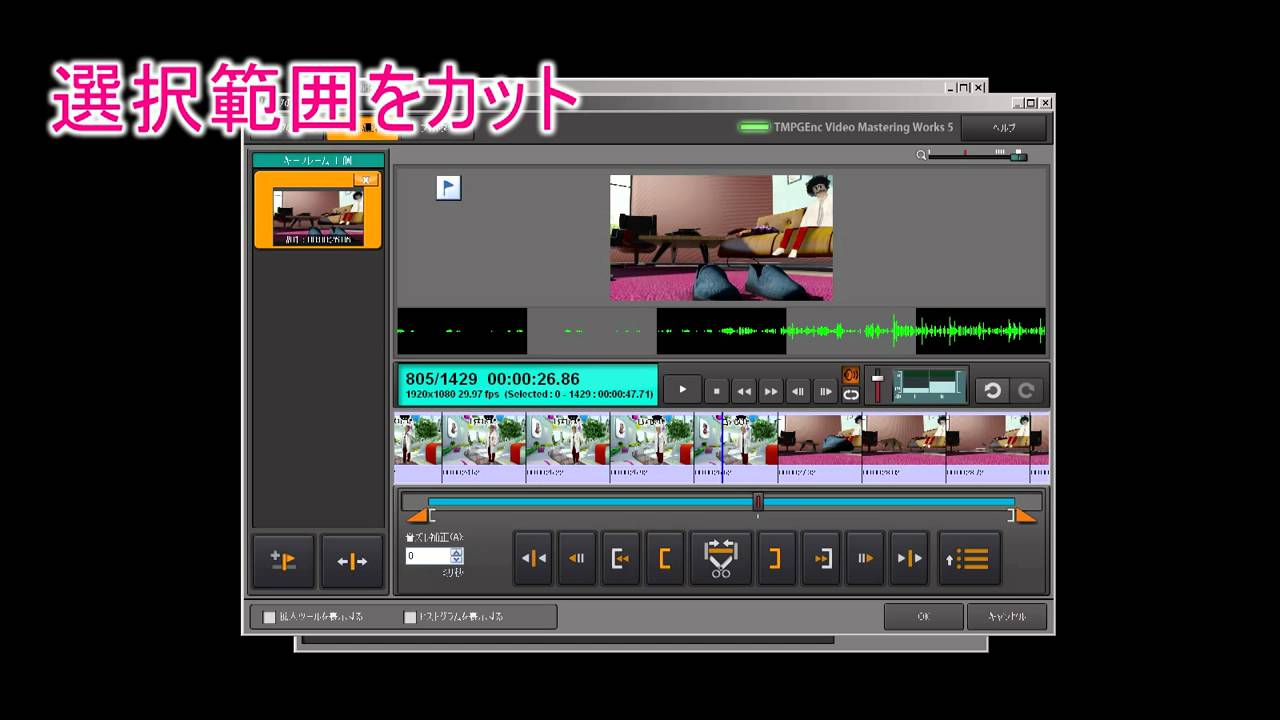Click the Redo arrow button
This screenshot has height=720, width=1280.
[x=1026, y=390]
